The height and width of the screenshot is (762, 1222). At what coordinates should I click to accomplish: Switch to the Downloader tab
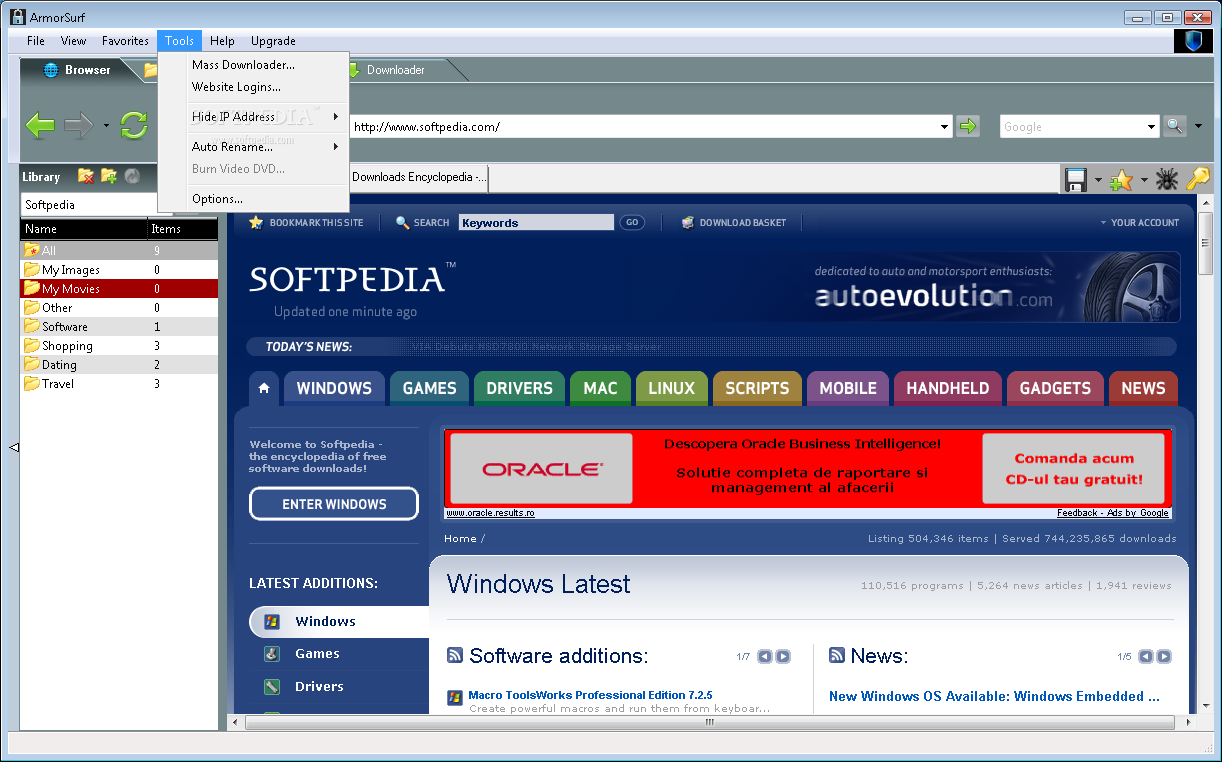[x=395, y=70]
